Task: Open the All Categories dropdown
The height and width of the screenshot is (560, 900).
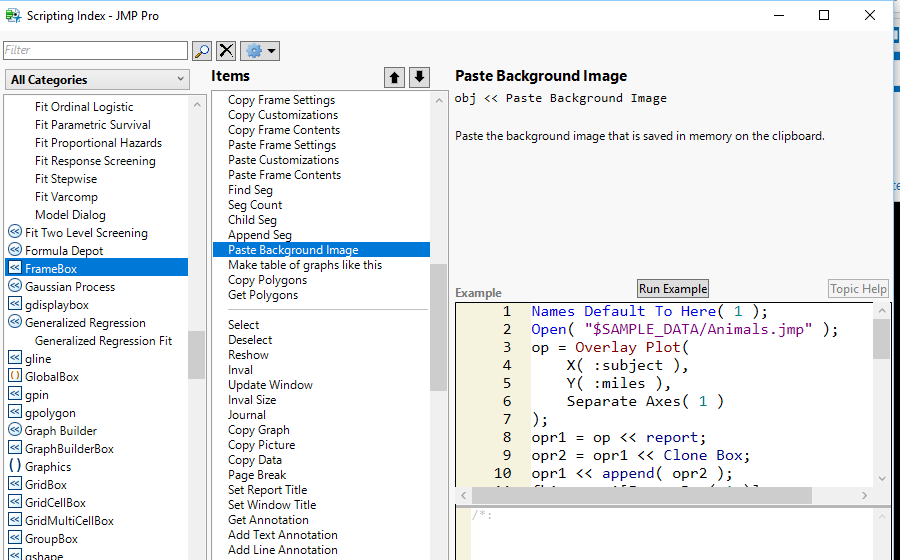Action: click(97, 80)
